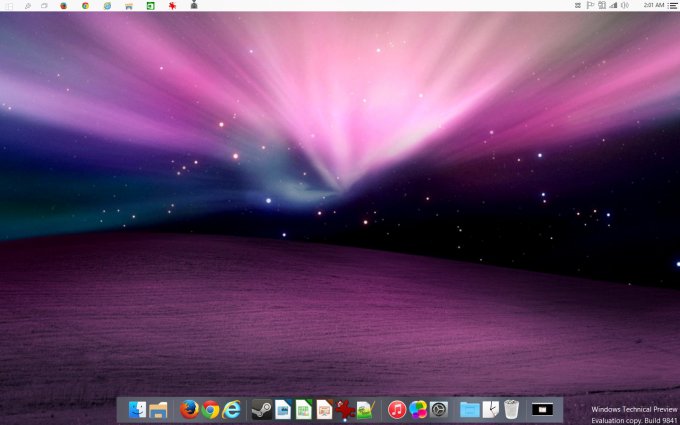Image resolution: width=680 pixels, height=425 pixels.
Task: Open the Recycle Bin trash can
Action: coord(512,409)
